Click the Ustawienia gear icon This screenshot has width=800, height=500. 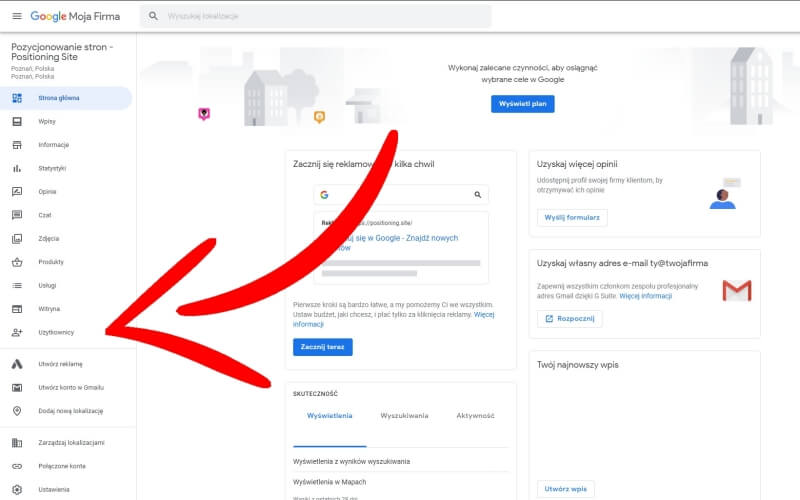tap(17, 490)
